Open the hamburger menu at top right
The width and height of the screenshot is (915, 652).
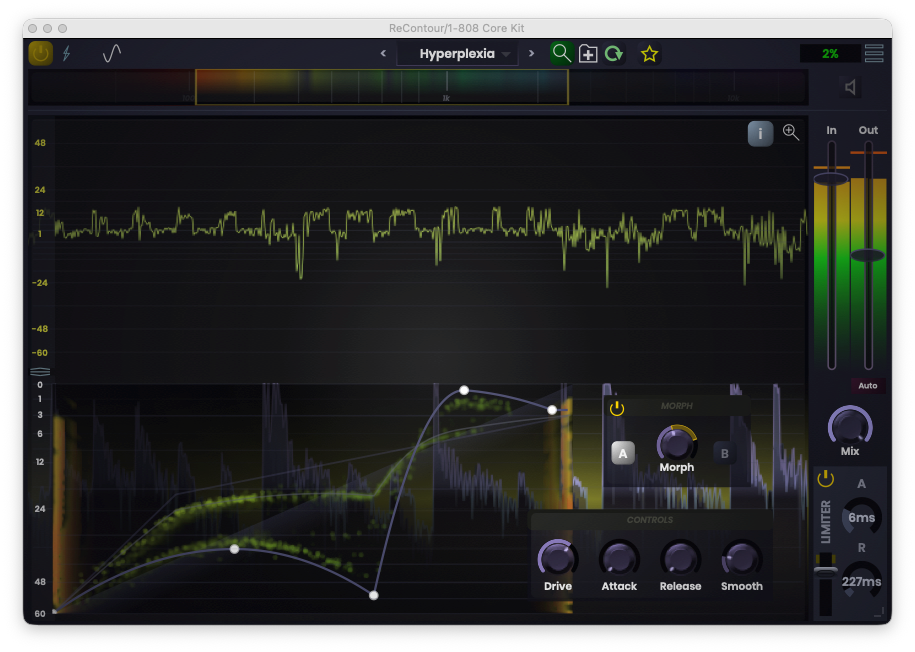coord(874,54)
